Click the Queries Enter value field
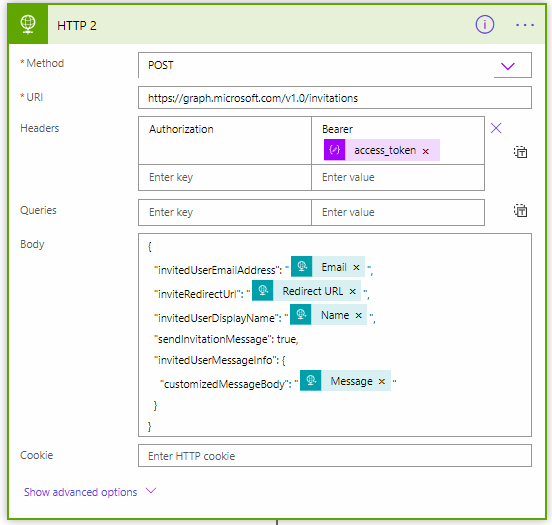Viewport: 552px width, 525px height. coord(398,212)
